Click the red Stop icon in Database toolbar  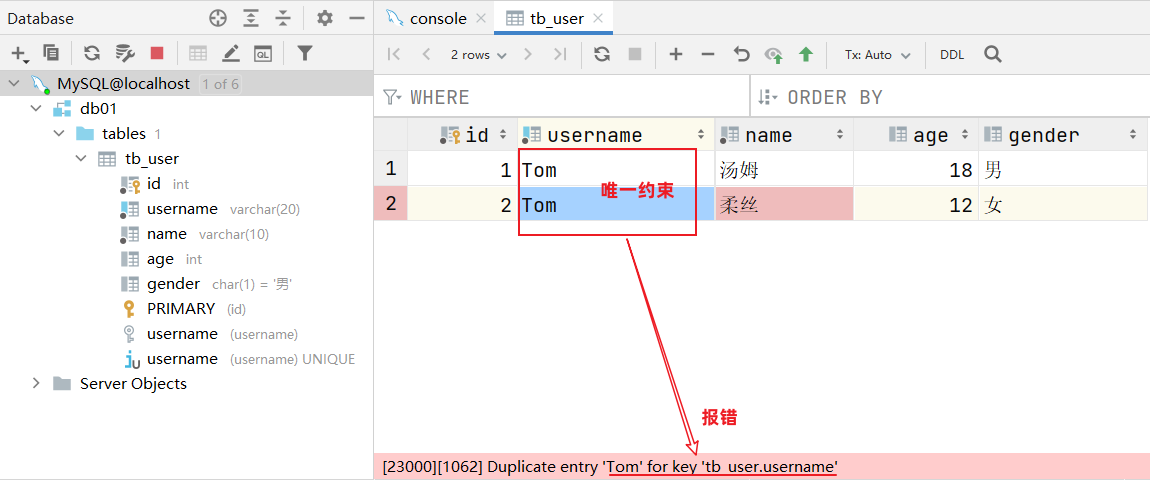pos(157,54)
